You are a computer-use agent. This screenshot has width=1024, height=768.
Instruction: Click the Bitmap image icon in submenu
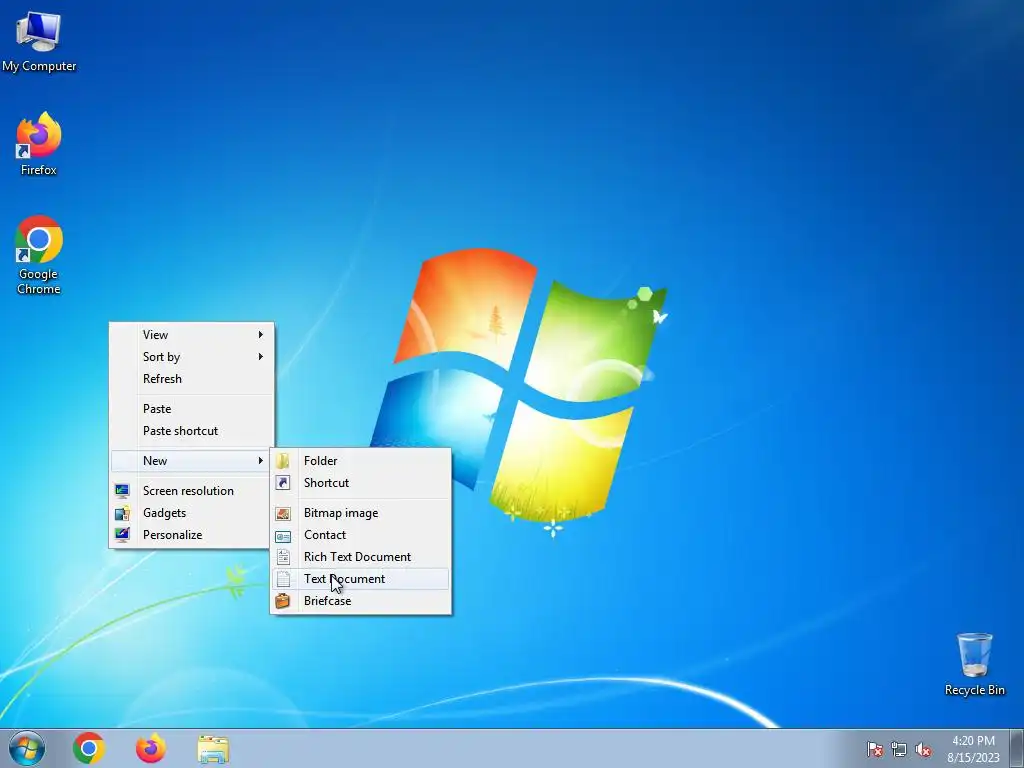tap(283, 513)
